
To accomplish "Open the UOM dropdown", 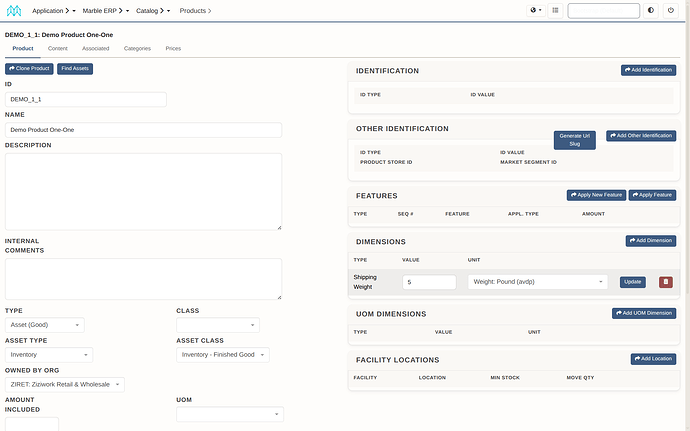I will (230, 414).
